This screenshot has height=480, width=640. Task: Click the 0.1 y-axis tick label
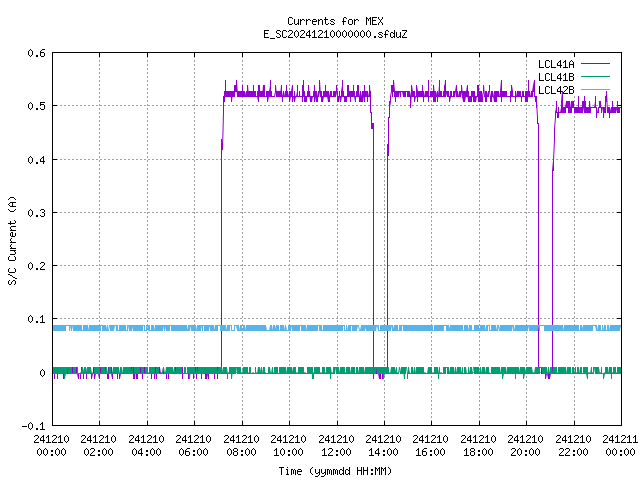coord(36,319)
